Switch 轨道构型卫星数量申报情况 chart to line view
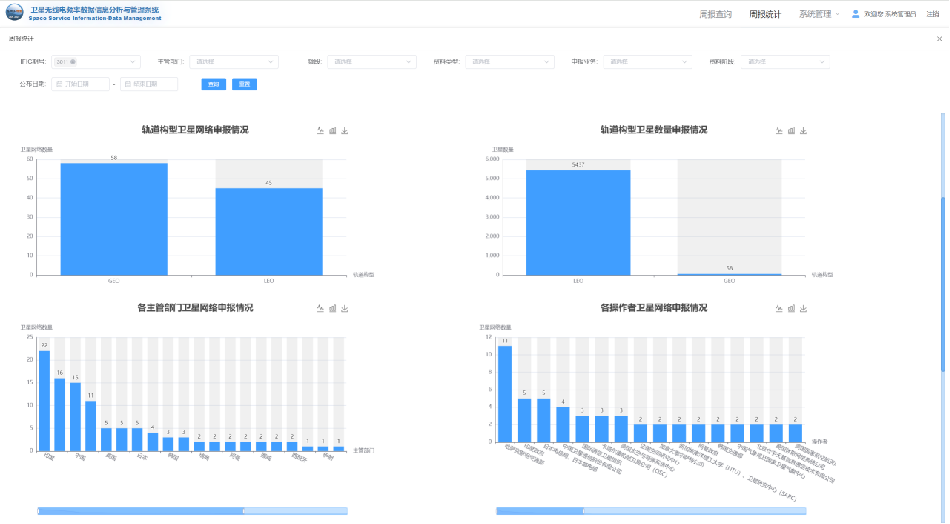 click(779, 130)
